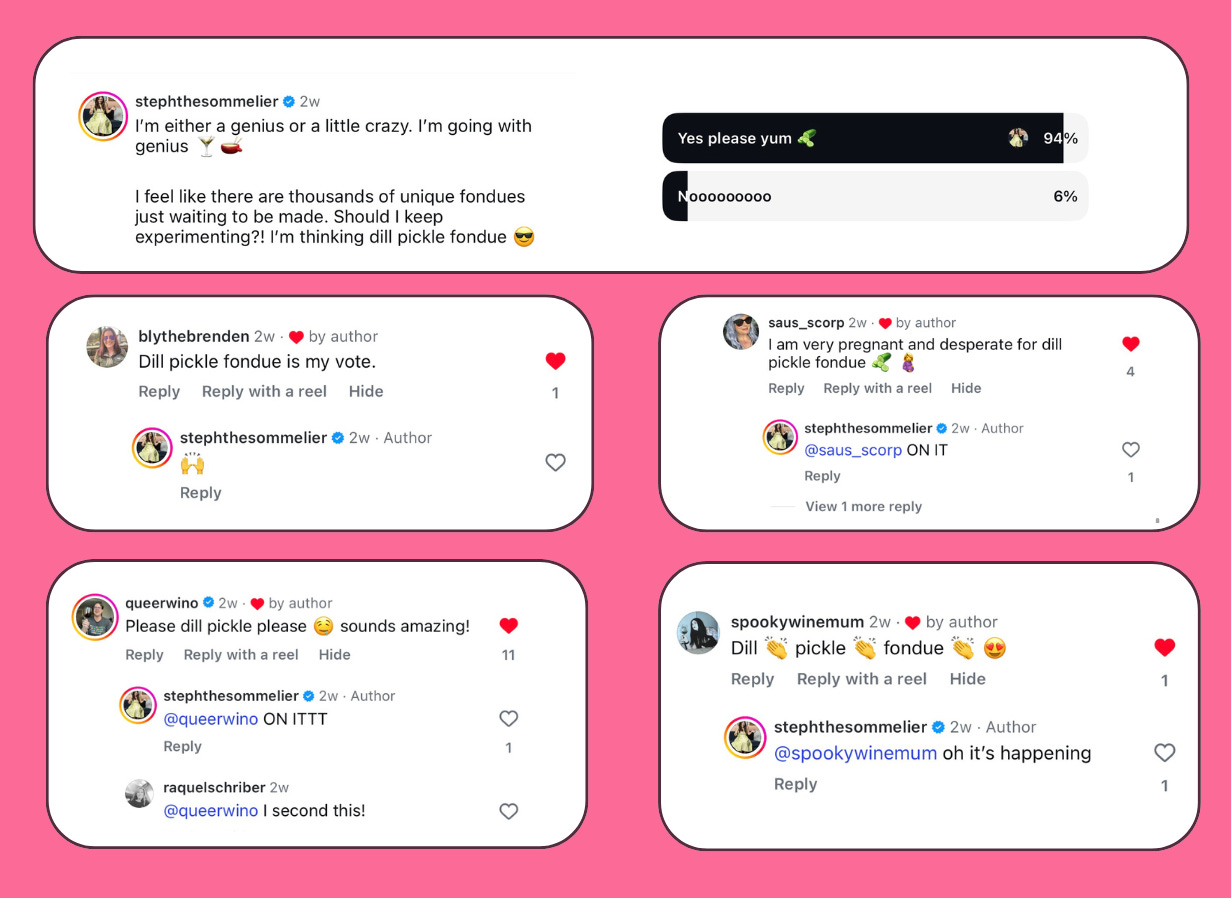The height and width of the screenshot is (898, 1231).
Task: Reply with a reel to blythebrenden
Action: 264,391
